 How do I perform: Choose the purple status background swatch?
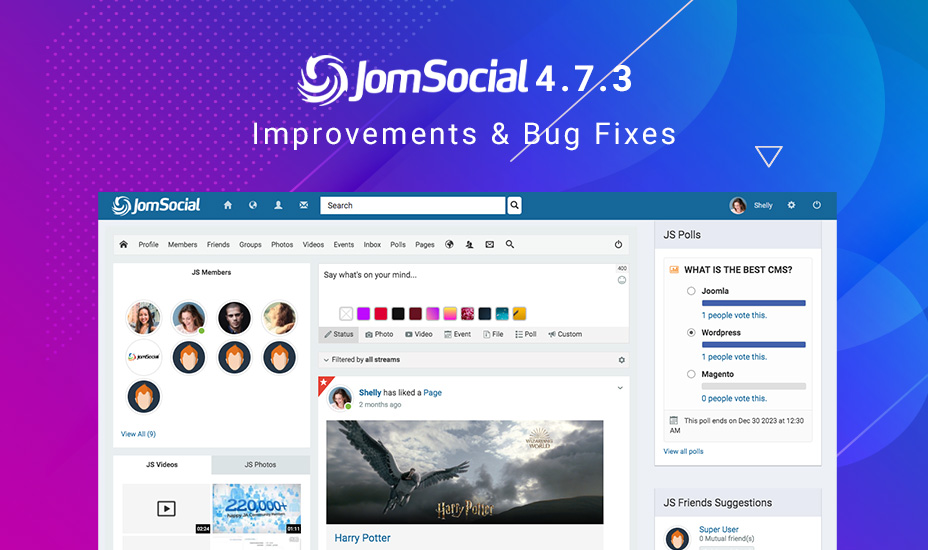tap(363, 314)
